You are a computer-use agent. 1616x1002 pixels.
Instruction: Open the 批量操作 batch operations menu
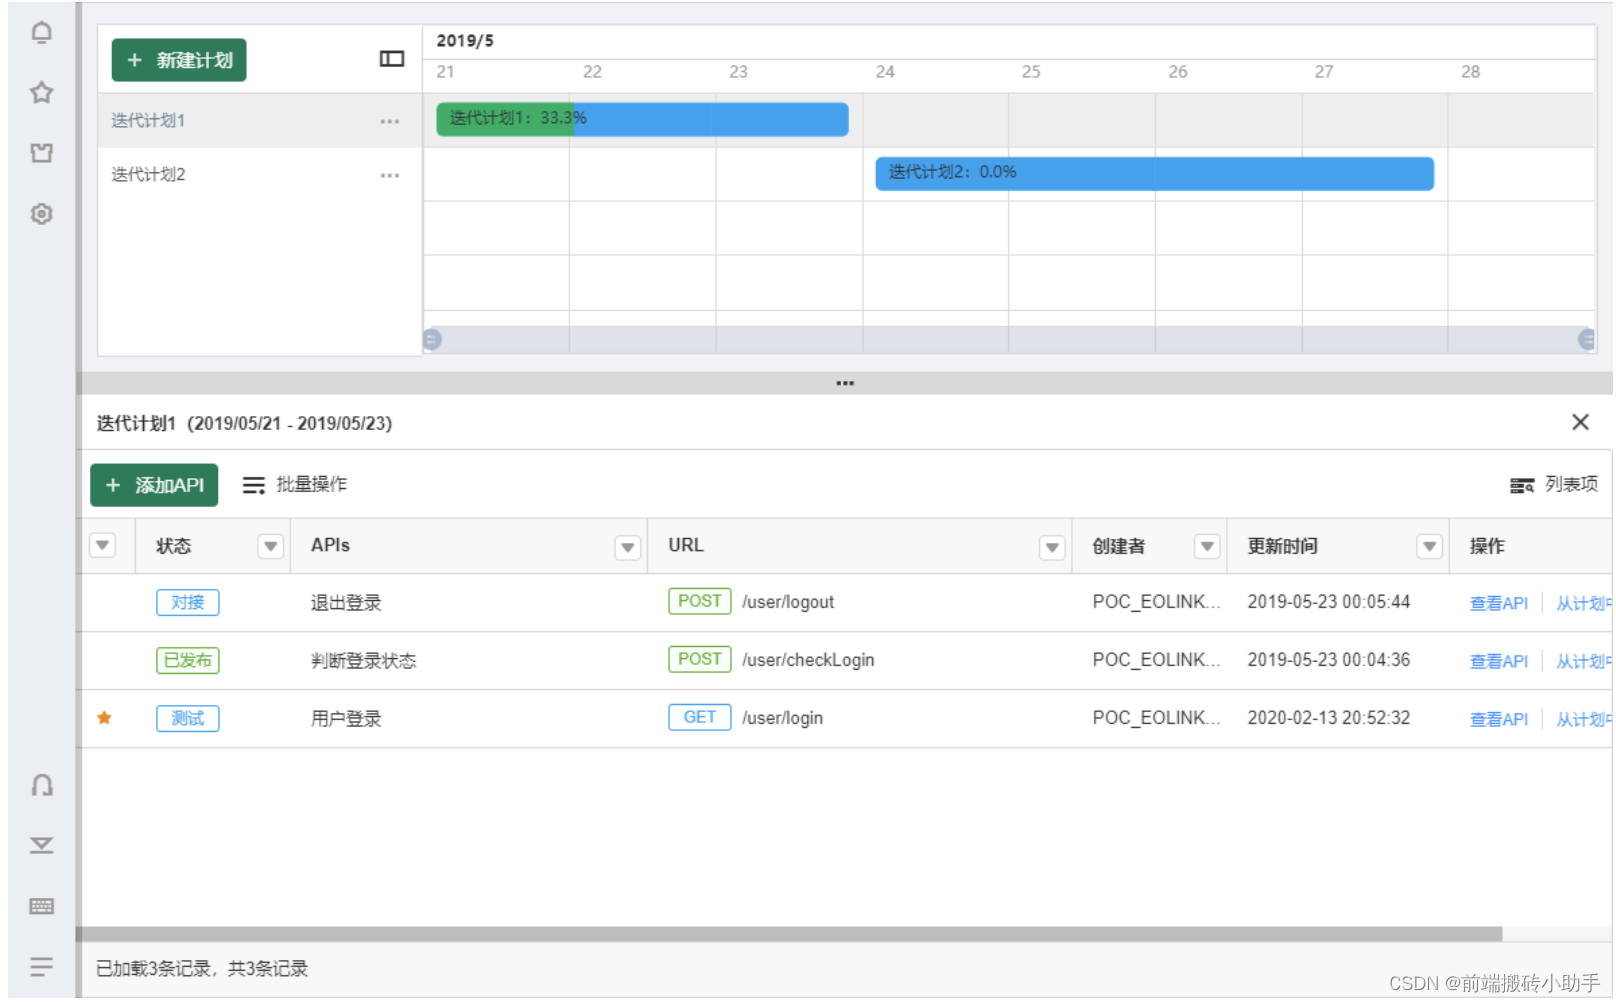tap(295, 485)
